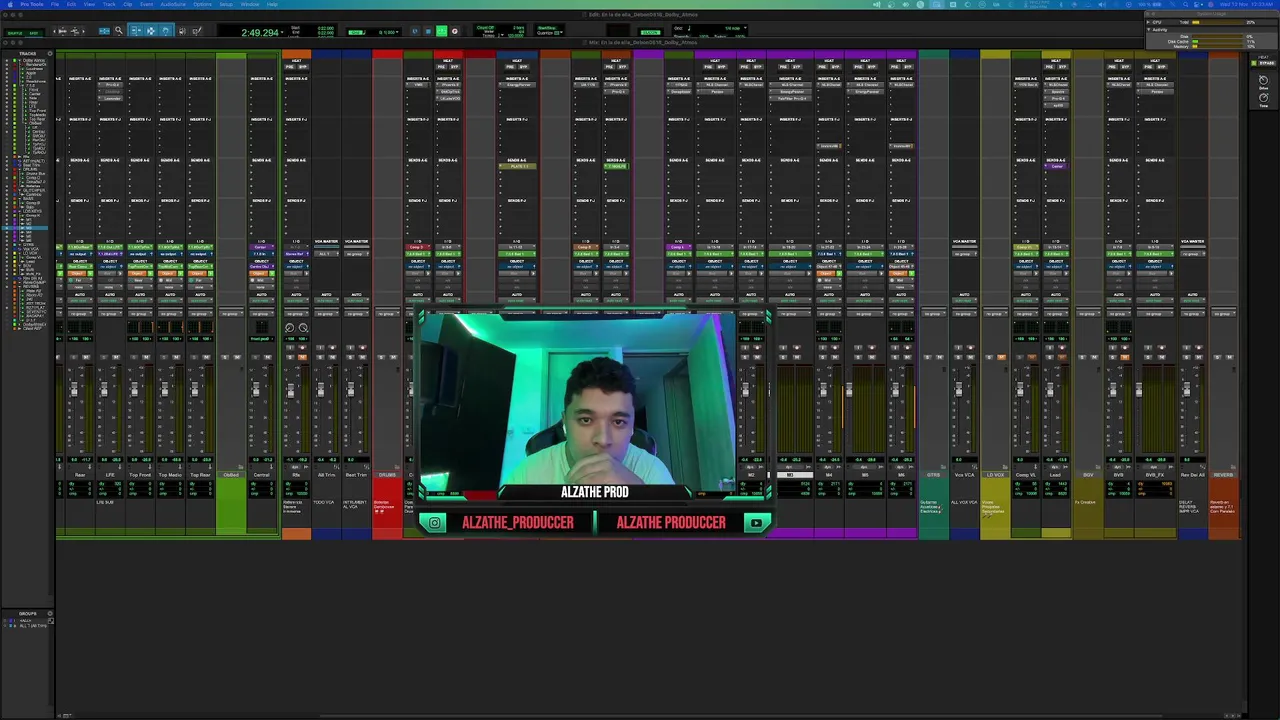Unmute the LD VOX track
Screen dimensions: 1280x720
click(1001, 356)
